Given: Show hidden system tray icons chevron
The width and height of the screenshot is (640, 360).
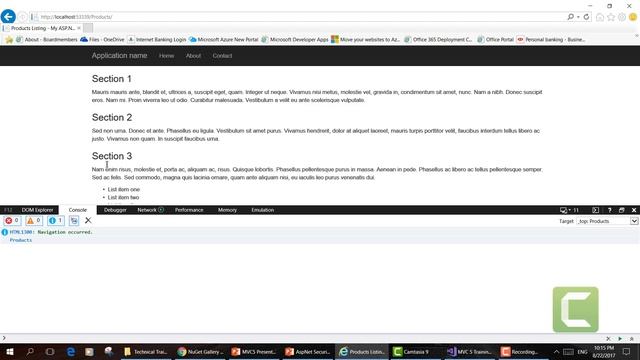Looking at the screenshot, I should [556, 352].
